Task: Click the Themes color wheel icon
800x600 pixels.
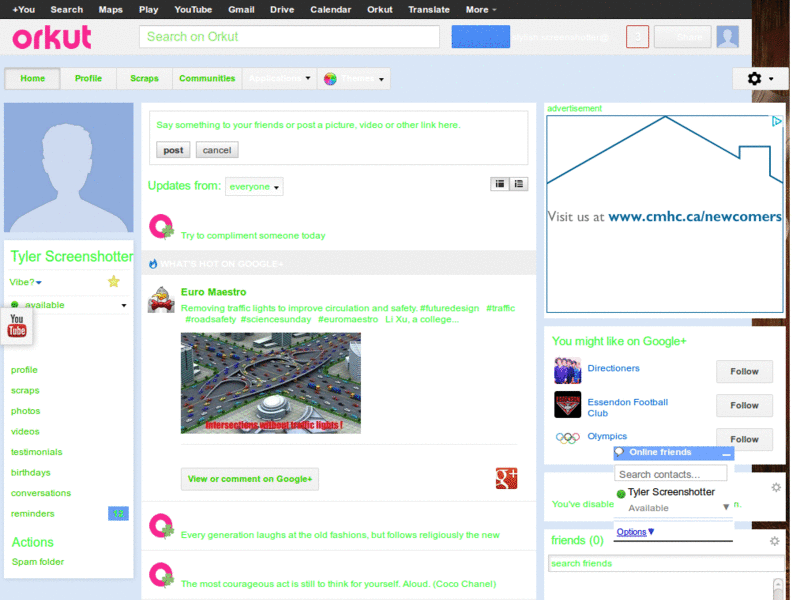Action: tap(330, 79)
